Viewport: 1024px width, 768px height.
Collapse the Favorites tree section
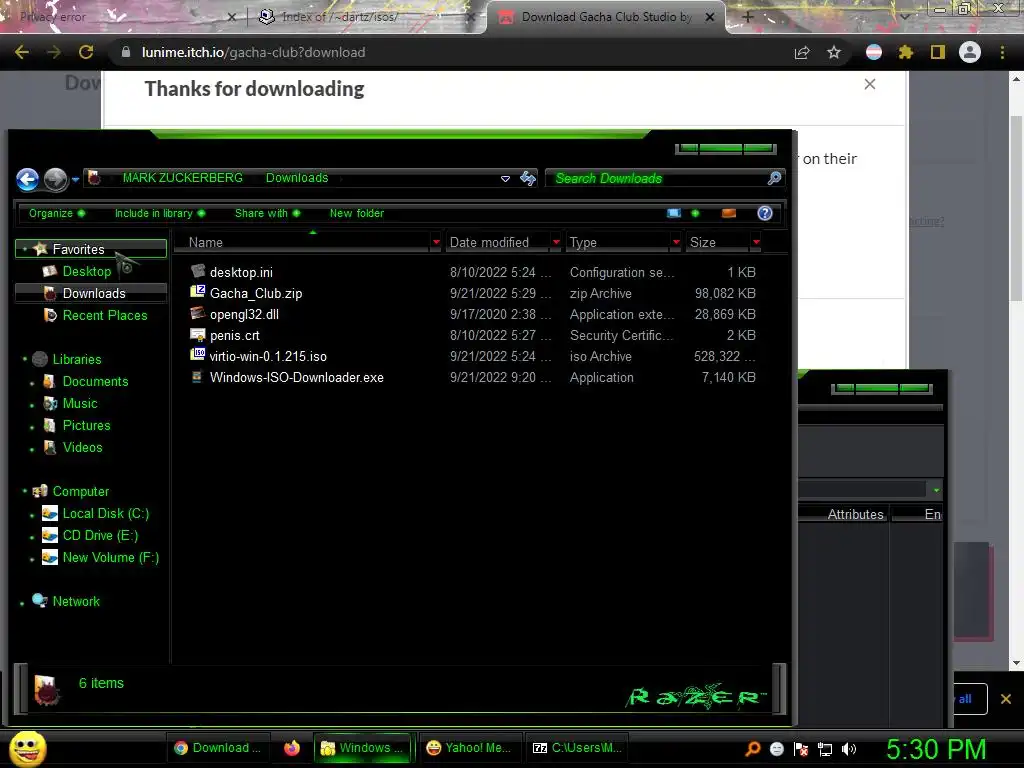pos(24,249)
